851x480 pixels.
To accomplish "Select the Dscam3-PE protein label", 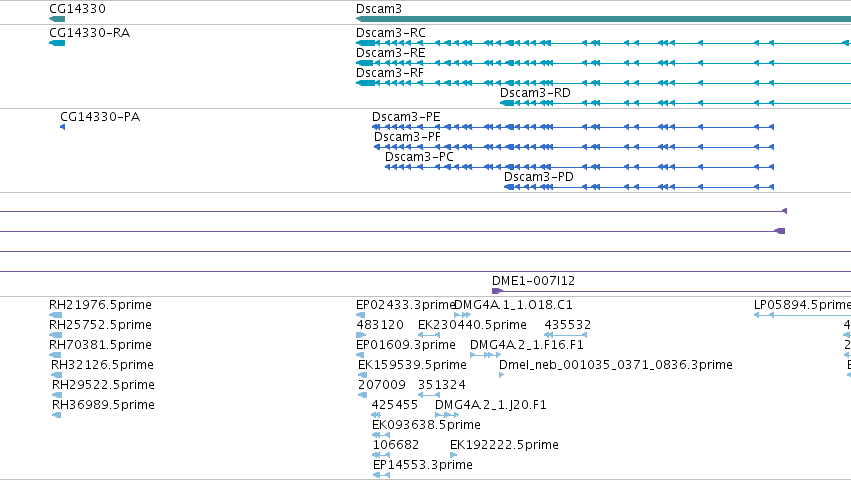I will pyautogui.click(x=406, y=117).
